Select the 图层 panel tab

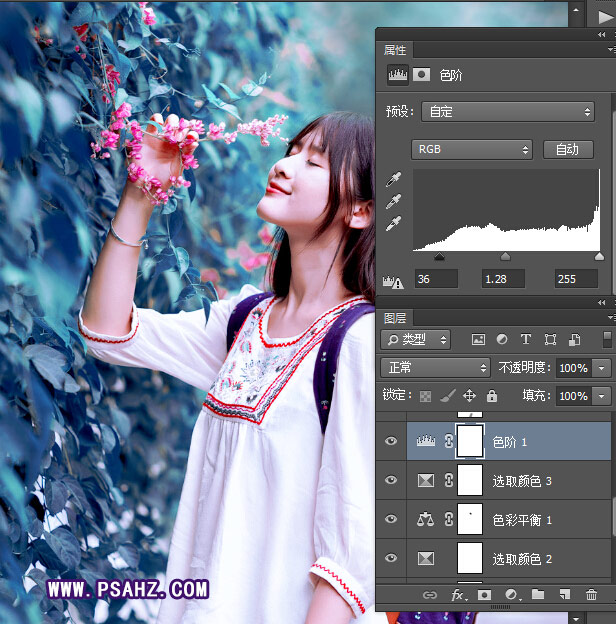(x=395, y=318)
